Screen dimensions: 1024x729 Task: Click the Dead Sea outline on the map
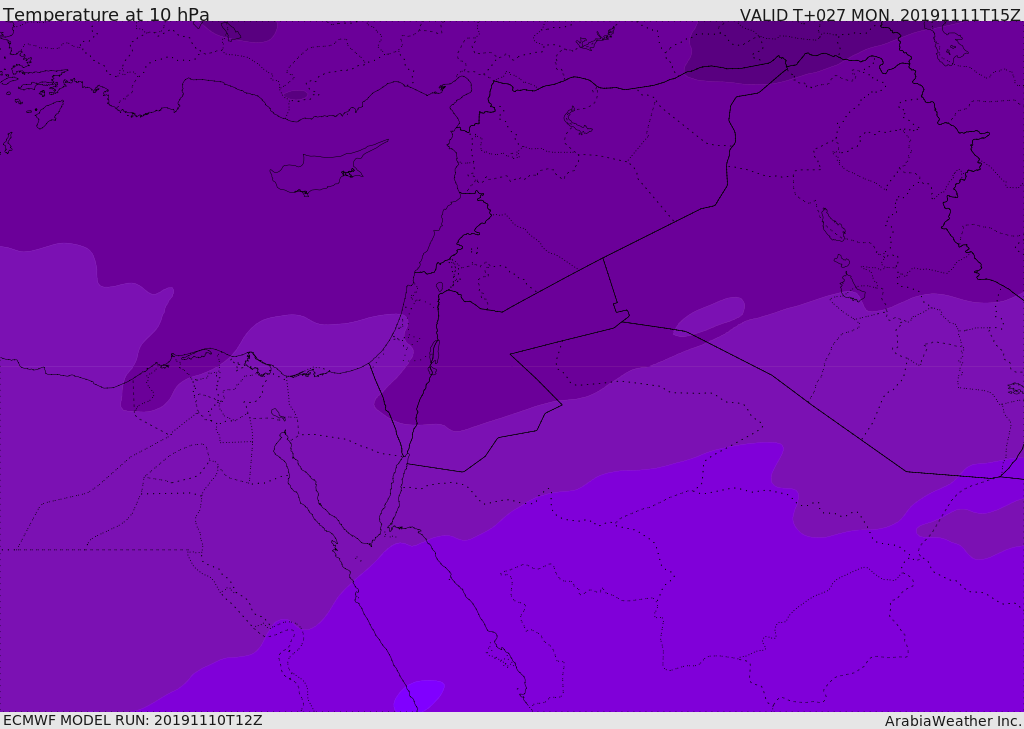tap(434, 356)
